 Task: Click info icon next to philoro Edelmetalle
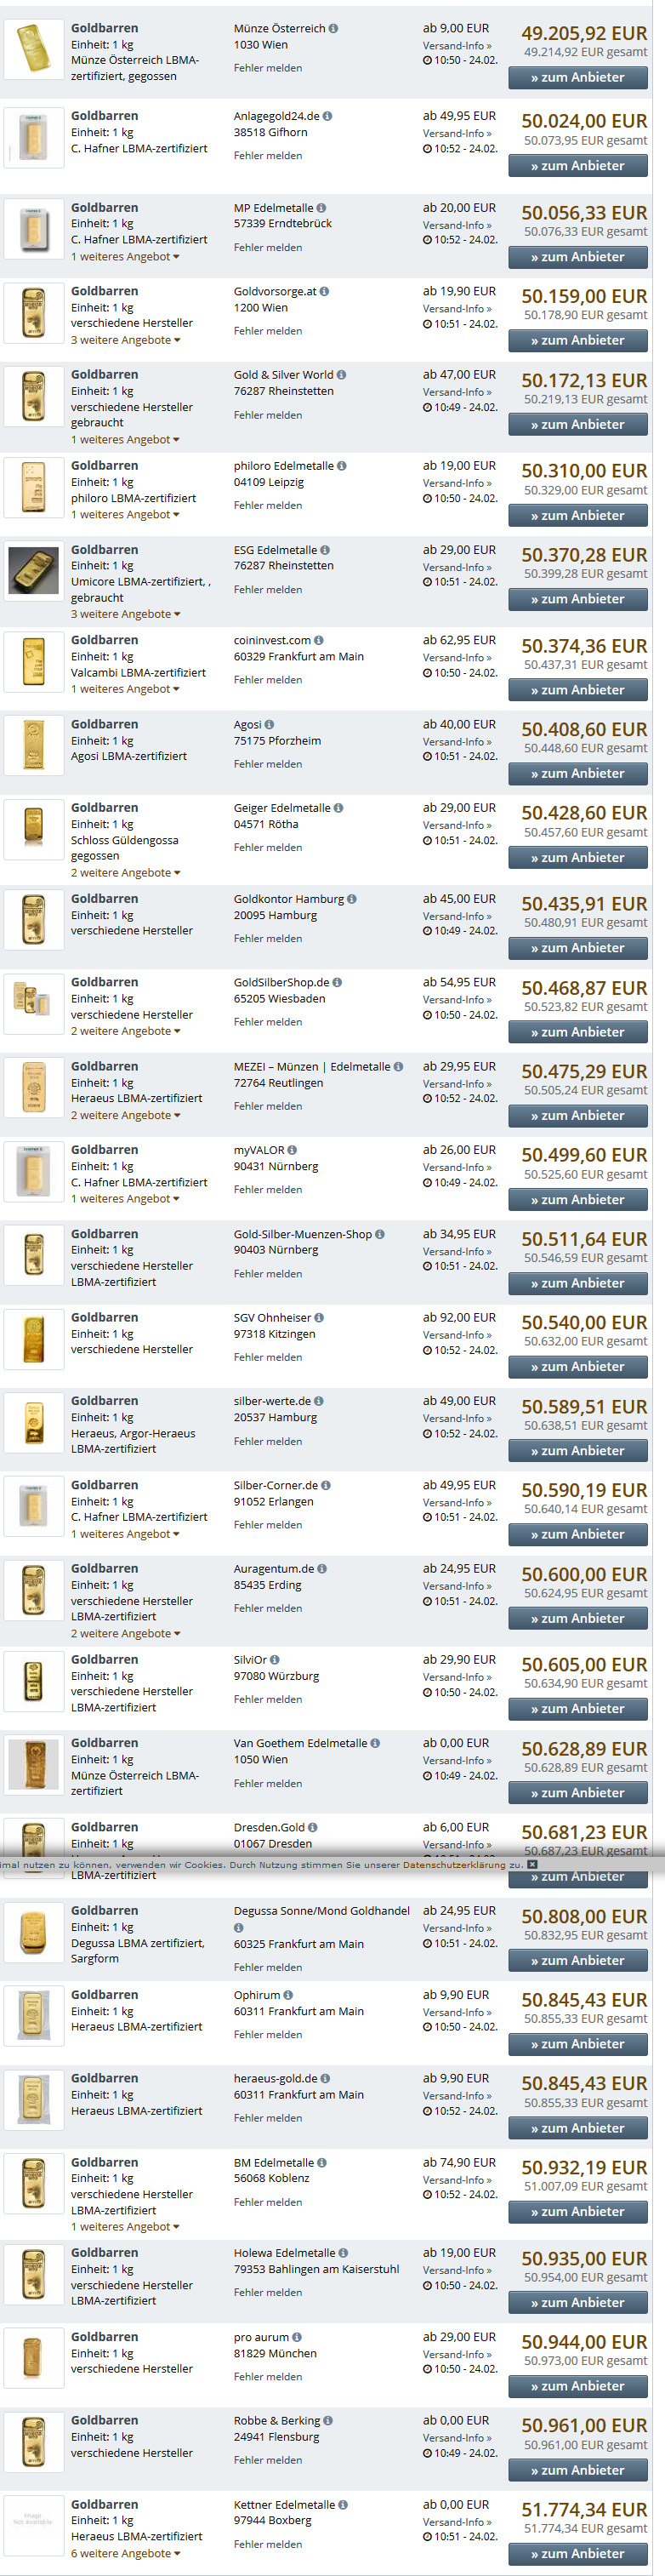[x=342, y=466]
